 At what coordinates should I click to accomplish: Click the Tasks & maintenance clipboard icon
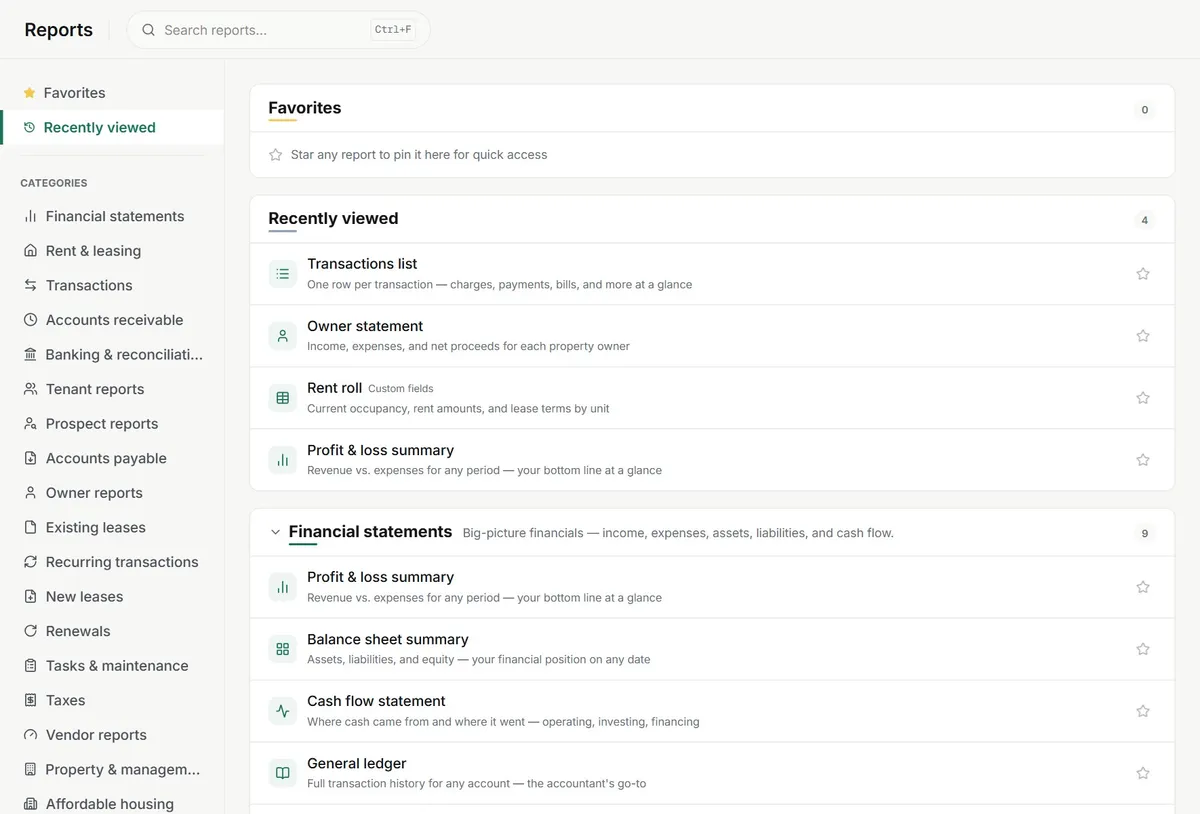click(30, 666)
